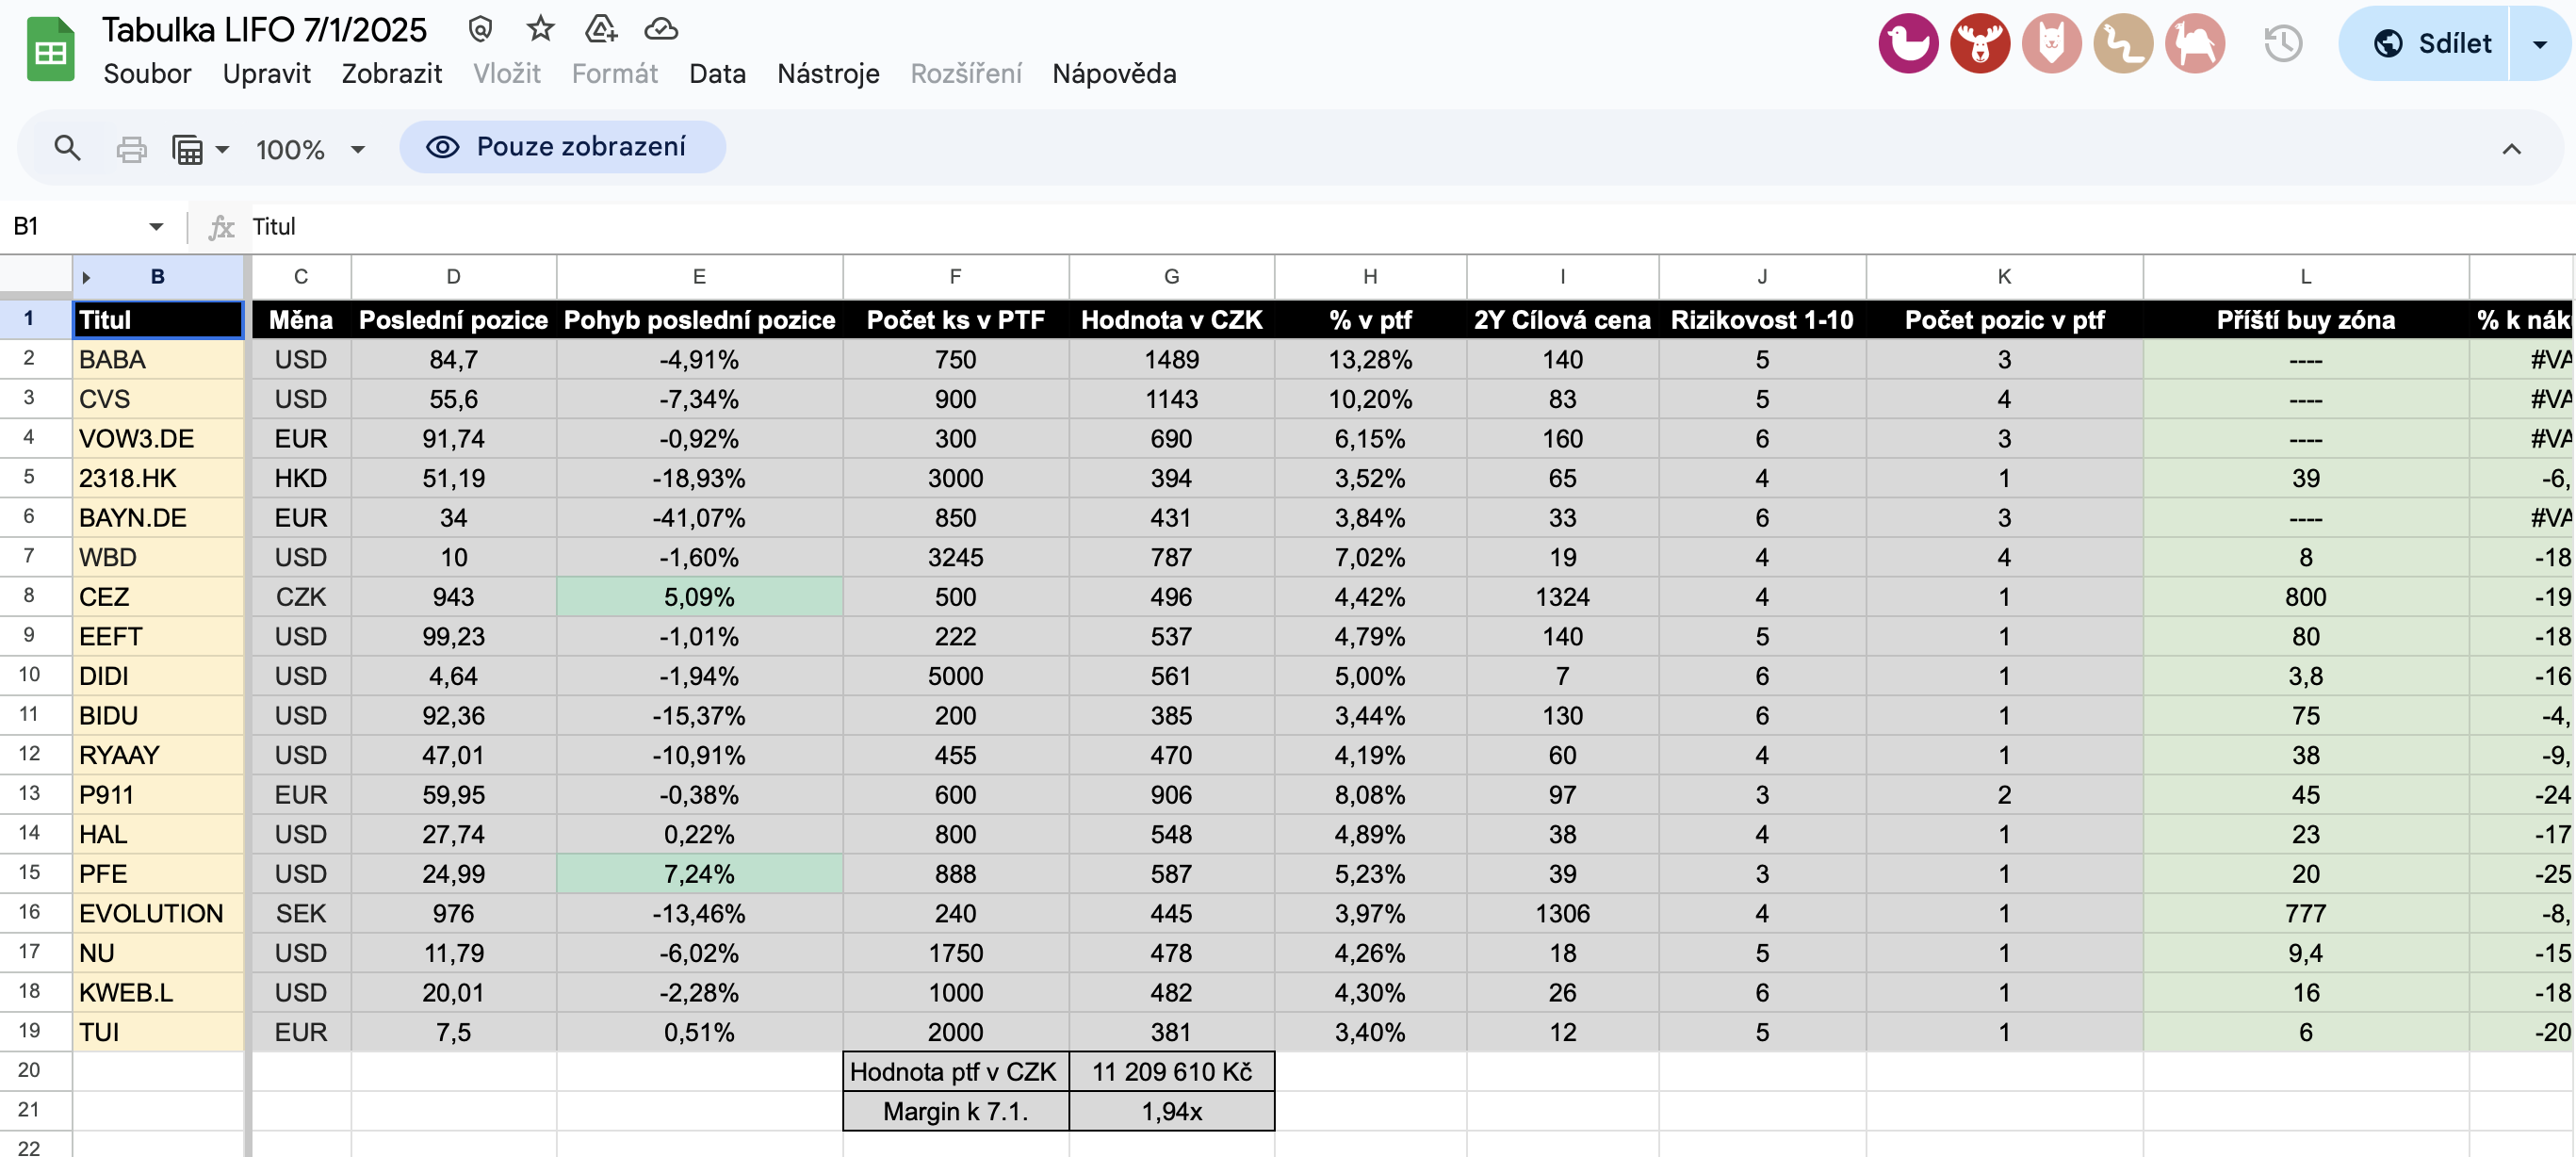This screenshot has height=1157, width=2576.
Task: Toggle Pouze zobrazení view-only mode
Action: 562,147
